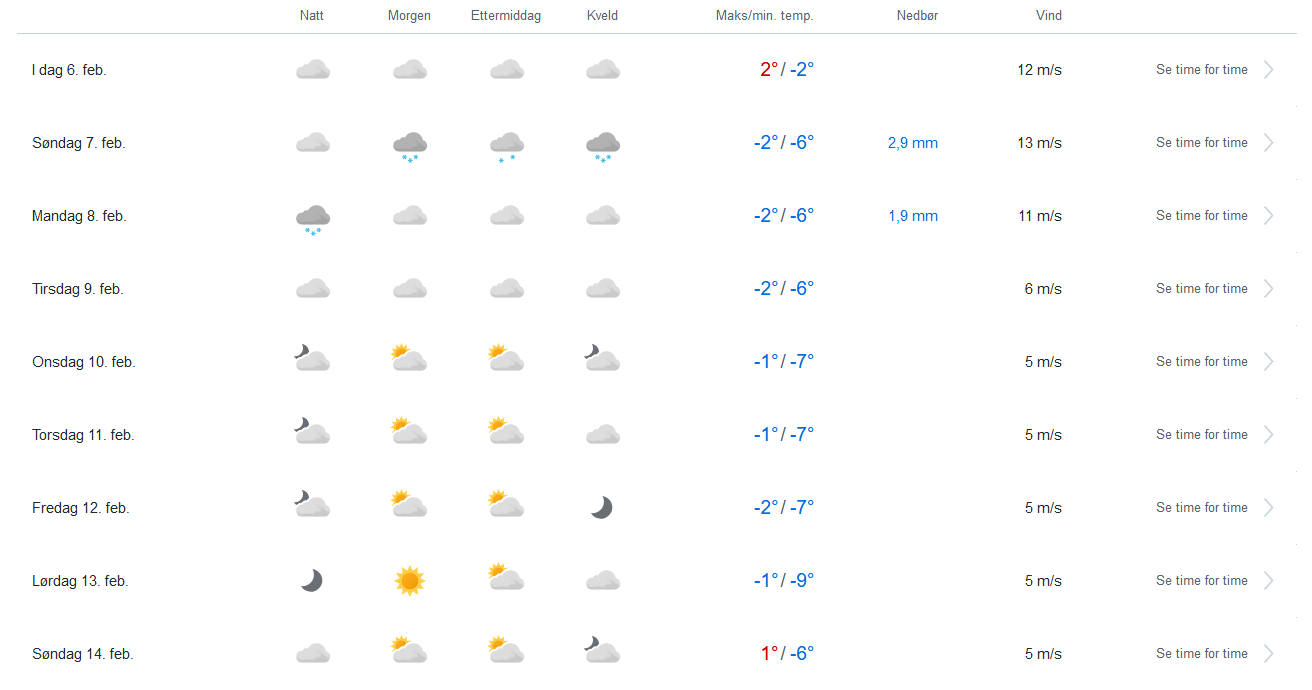Click the clear moon icon for Fredag evening

click(x=601, y=508)
